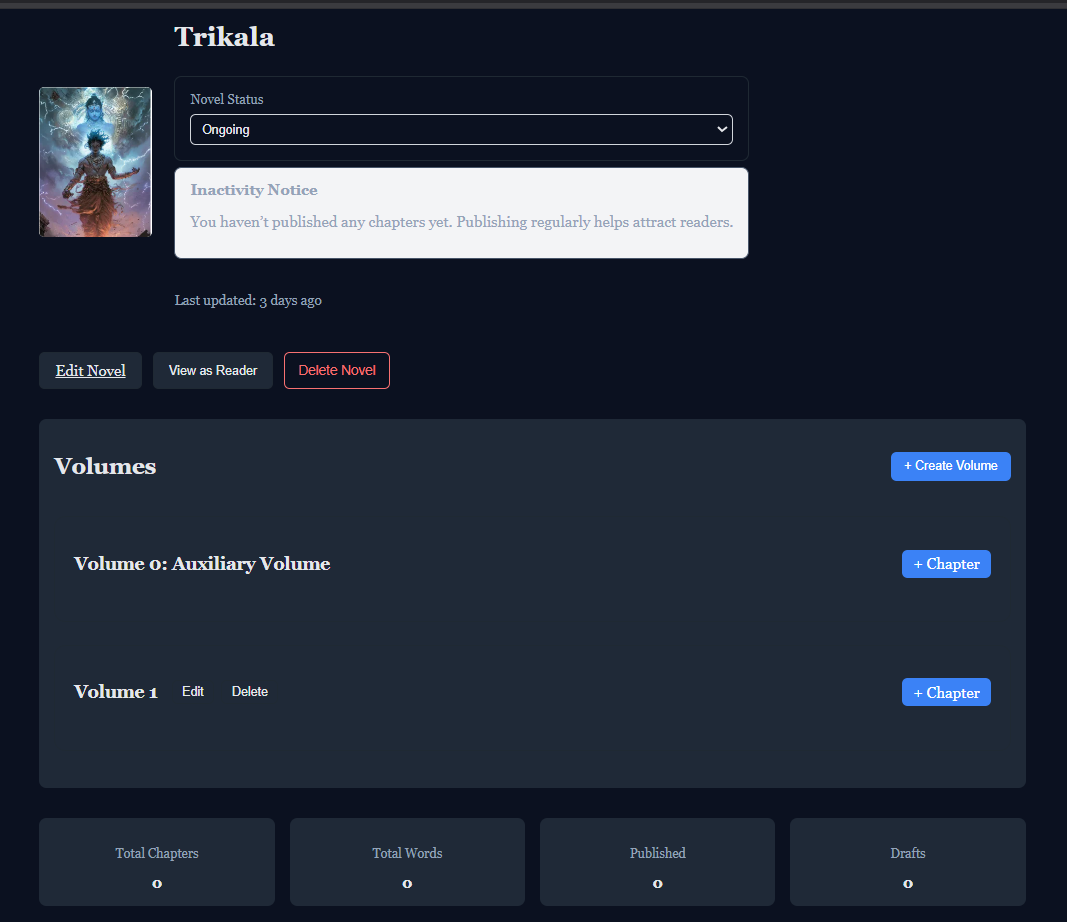Image resolution: width=1067 pixels, height=922 pixels.
Task: Click Delete next to Volume 1
Action: tap(250, 692)
